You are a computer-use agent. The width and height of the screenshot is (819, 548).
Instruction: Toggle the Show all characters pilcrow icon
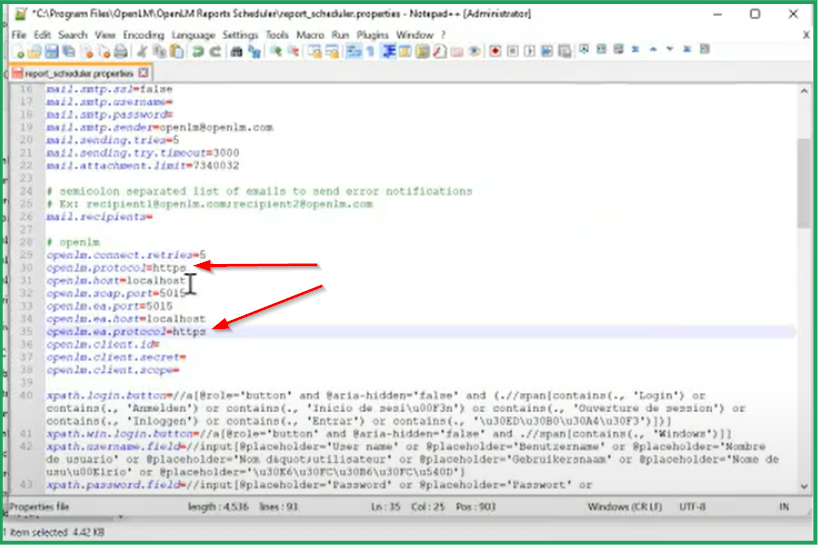(x=370, y=51)
